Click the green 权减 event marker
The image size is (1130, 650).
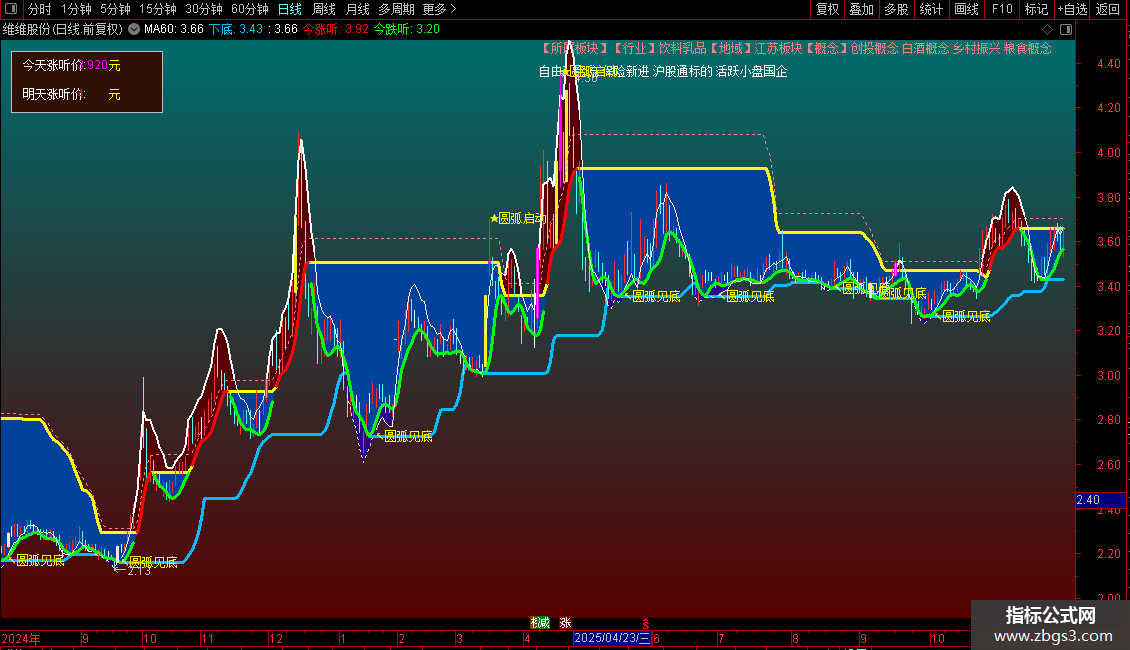tap(540, 623)
